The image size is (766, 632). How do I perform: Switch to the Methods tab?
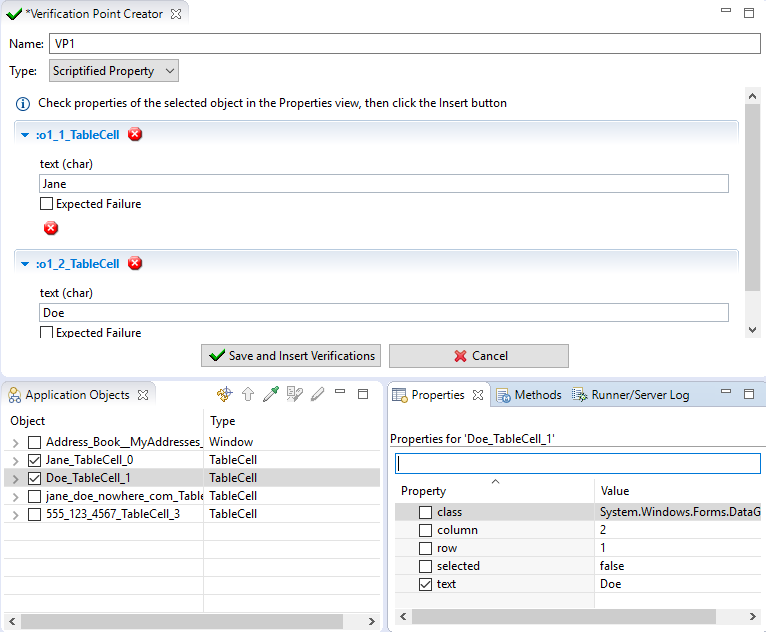tap(529, 395)
